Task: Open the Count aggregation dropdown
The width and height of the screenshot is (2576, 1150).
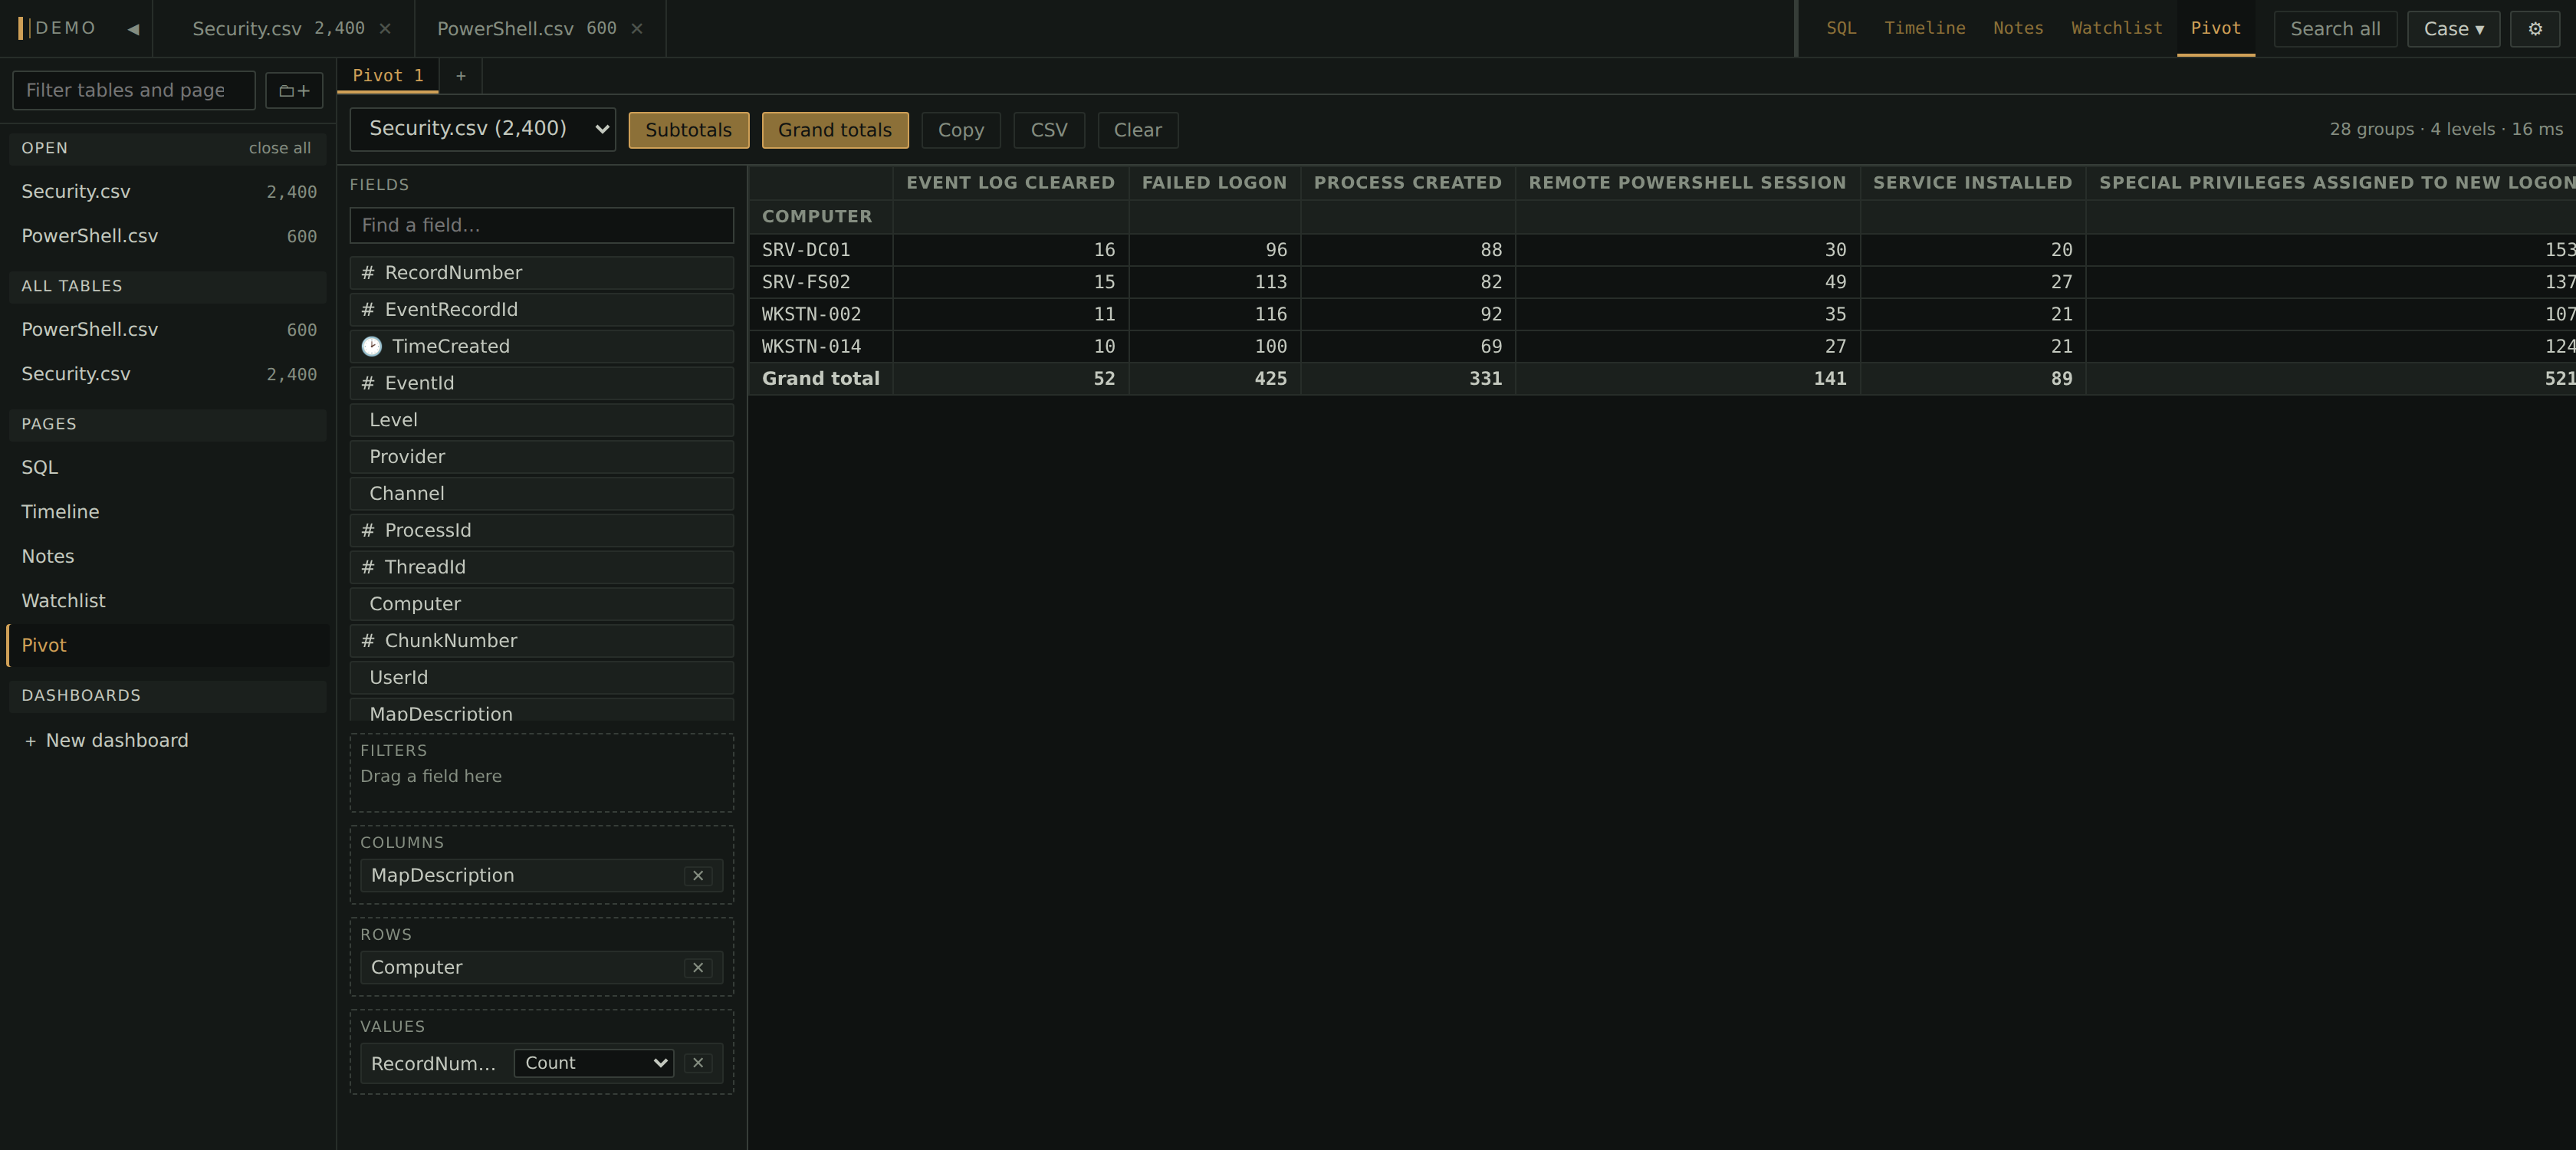Action: [593, 1063]
